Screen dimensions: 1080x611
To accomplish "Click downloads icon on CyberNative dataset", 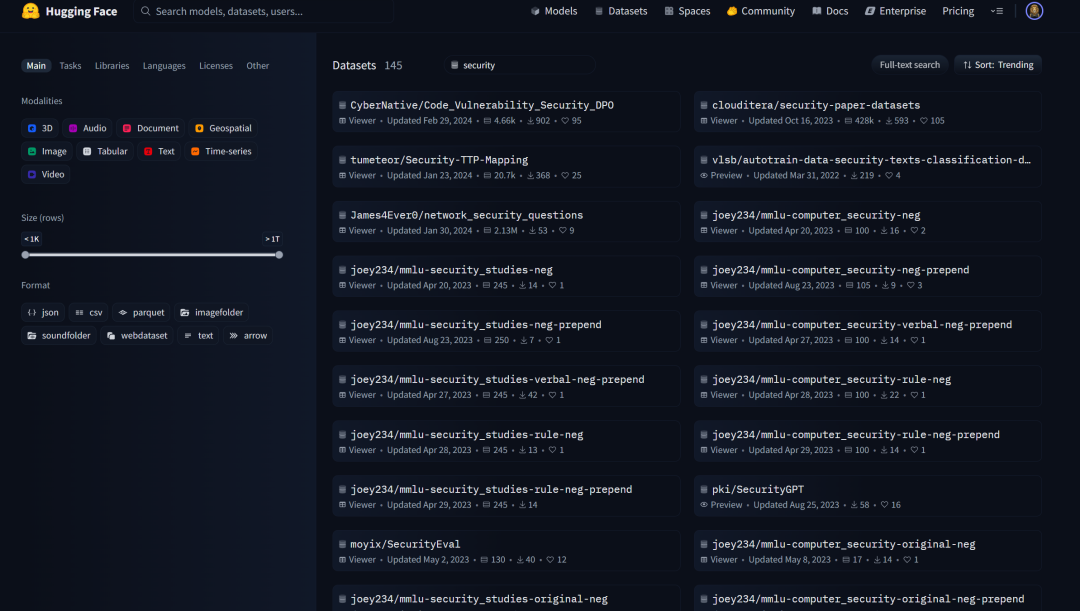I will tap(530, 121).
